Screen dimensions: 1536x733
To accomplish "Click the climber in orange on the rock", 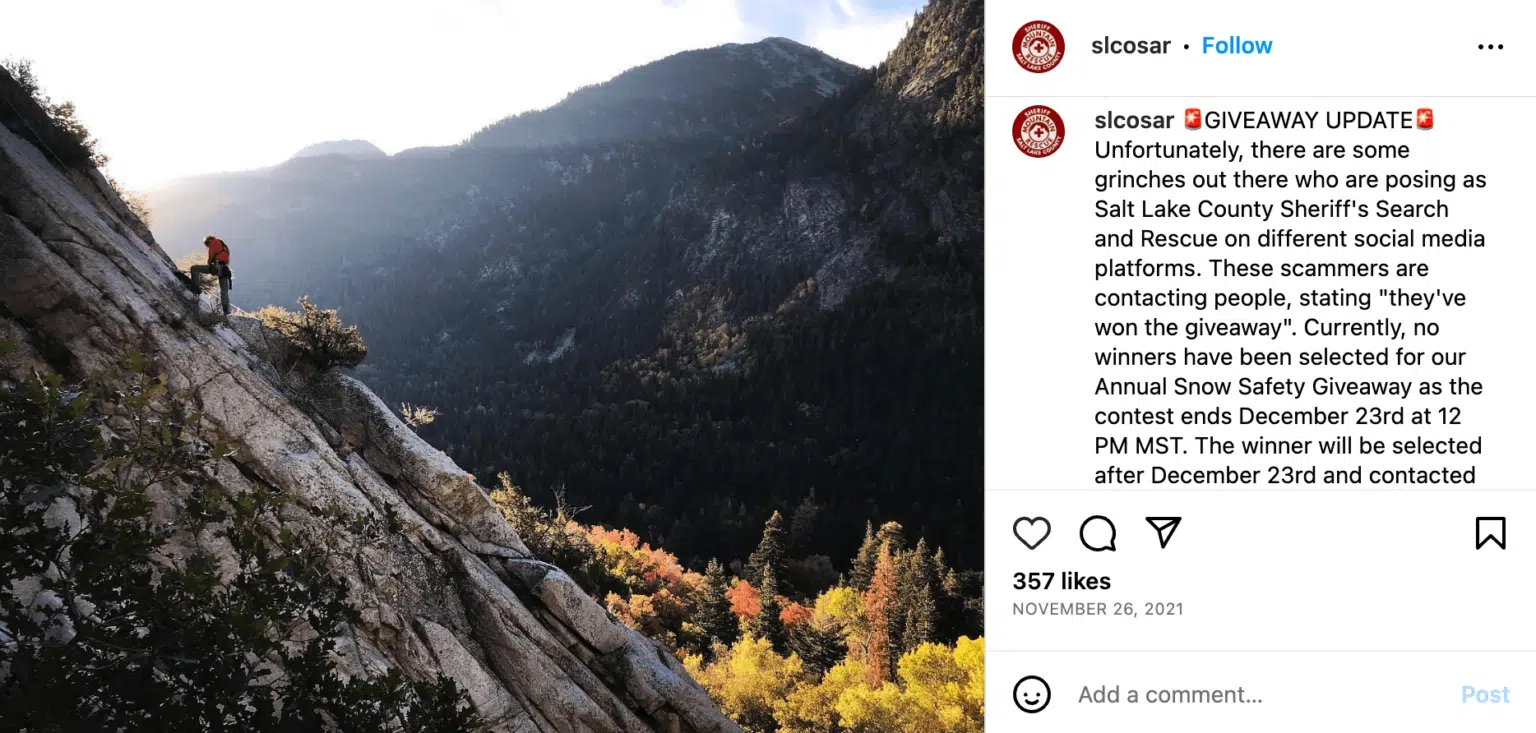I will [x=214, y=270].
